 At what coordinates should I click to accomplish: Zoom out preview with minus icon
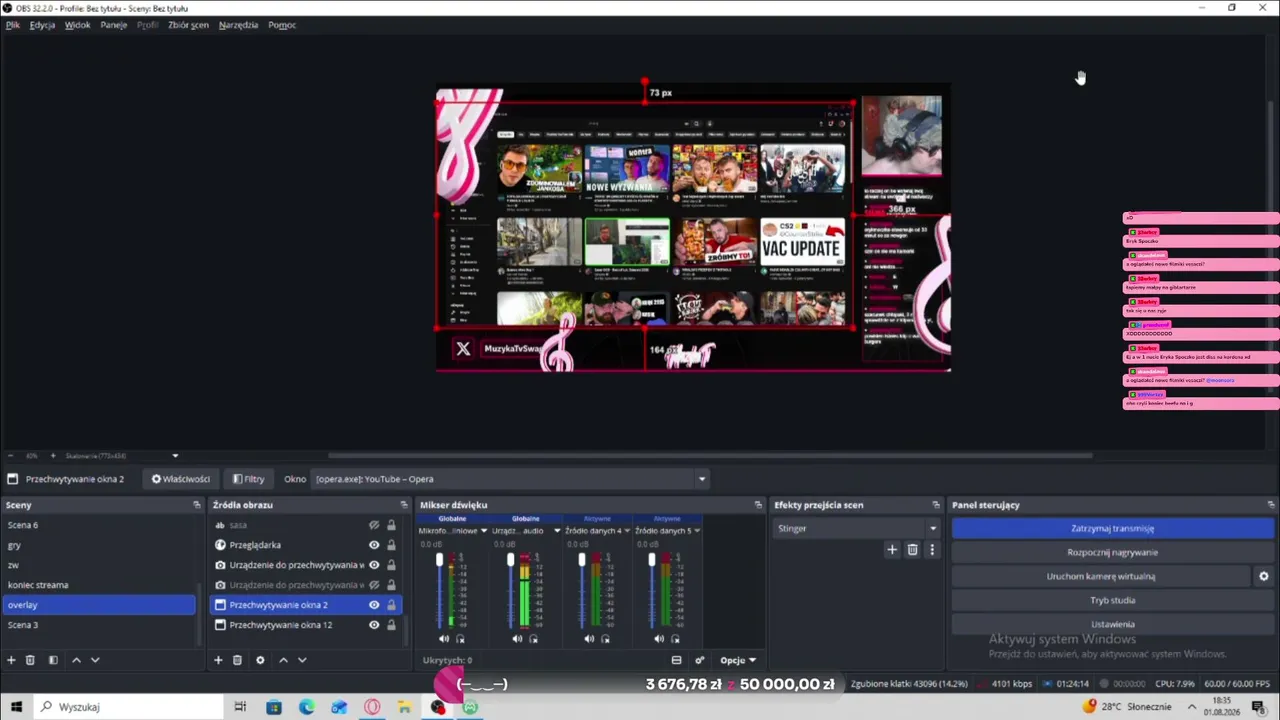11,456
